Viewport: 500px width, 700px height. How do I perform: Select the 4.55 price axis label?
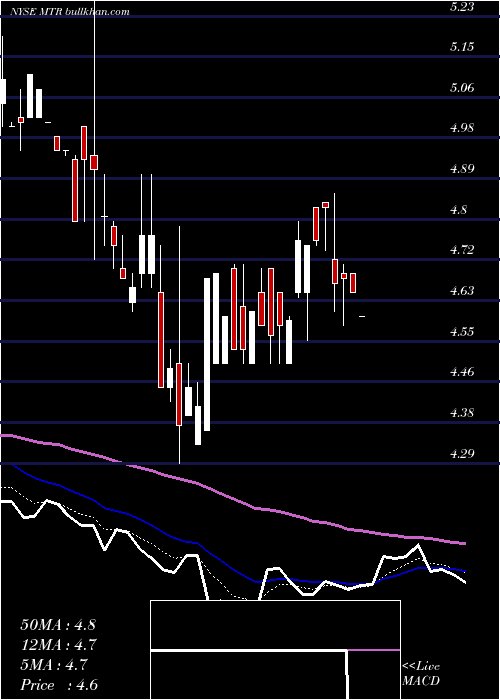(462, 331)
